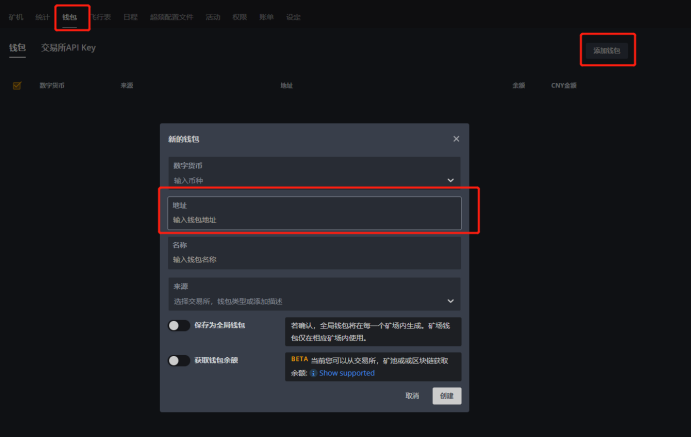
Task: Click the 创建 create button
Action: [x=447, y=396]
